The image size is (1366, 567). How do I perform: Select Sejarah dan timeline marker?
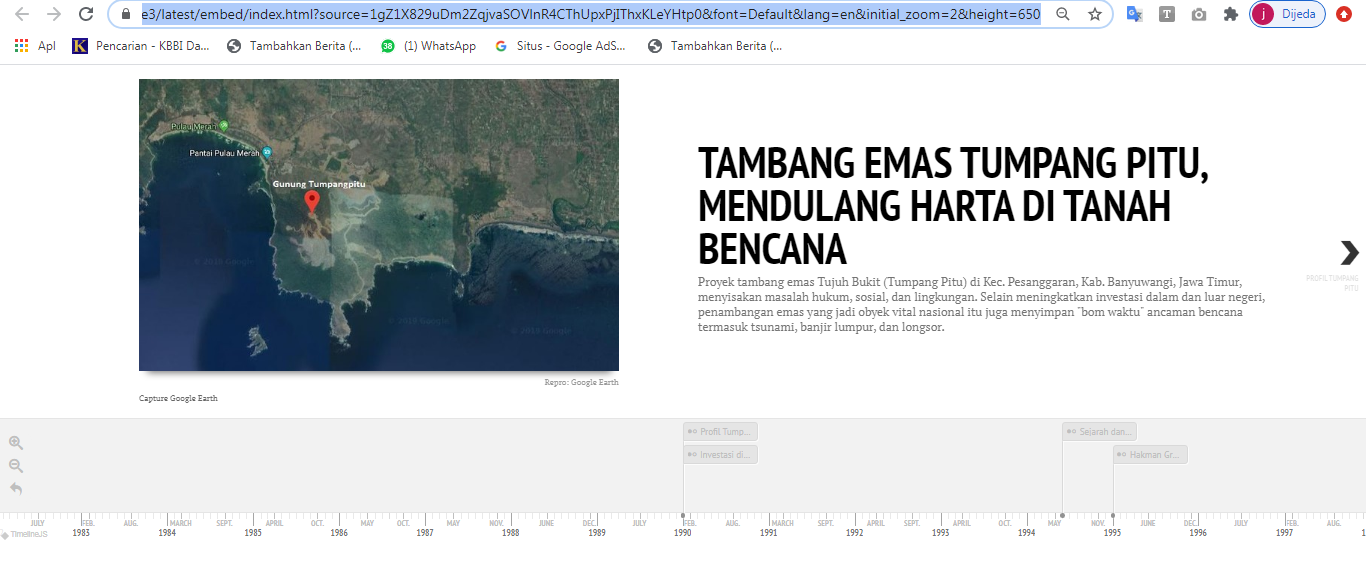pyautogui.click(x=1099, y=432)
